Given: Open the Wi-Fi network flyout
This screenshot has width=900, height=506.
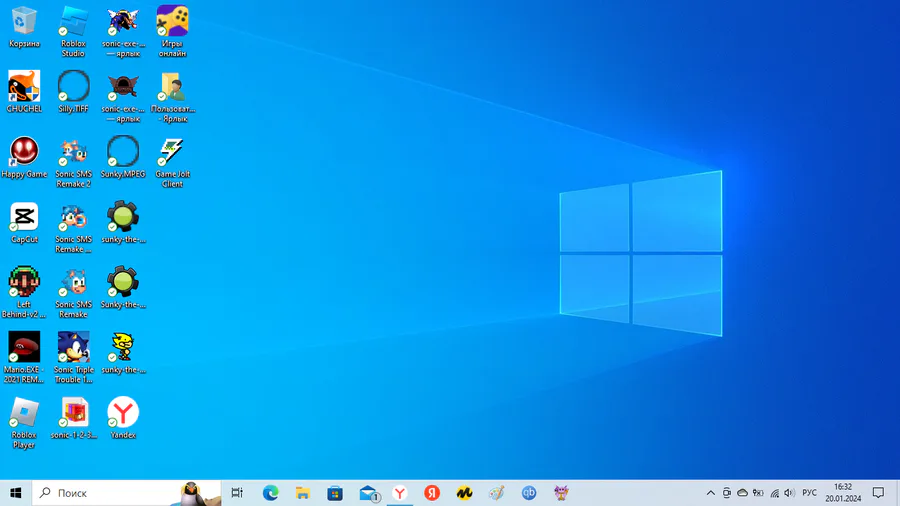Looking at the screenshot, I should (774, 493).
